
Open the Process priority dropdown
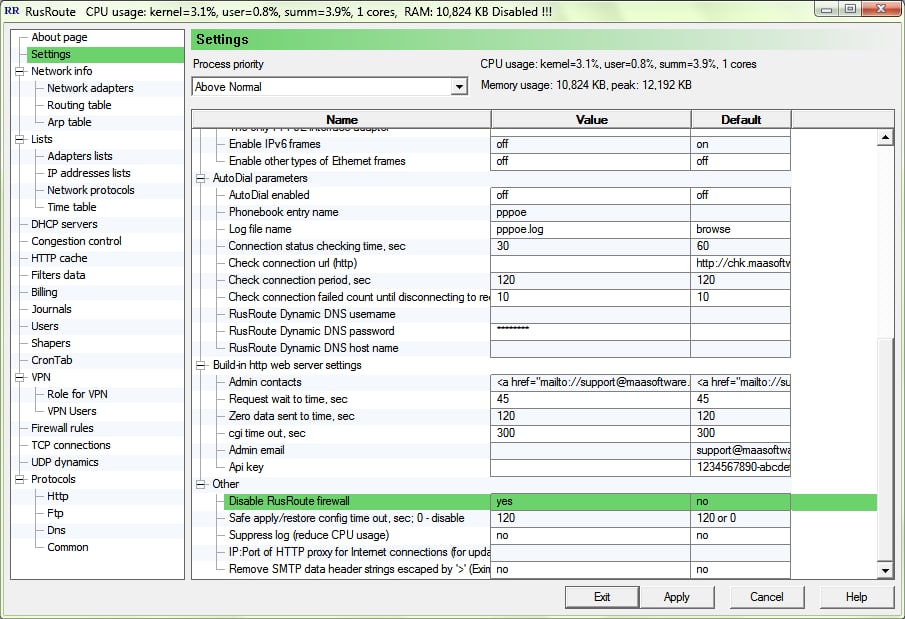tap(459, 87)
